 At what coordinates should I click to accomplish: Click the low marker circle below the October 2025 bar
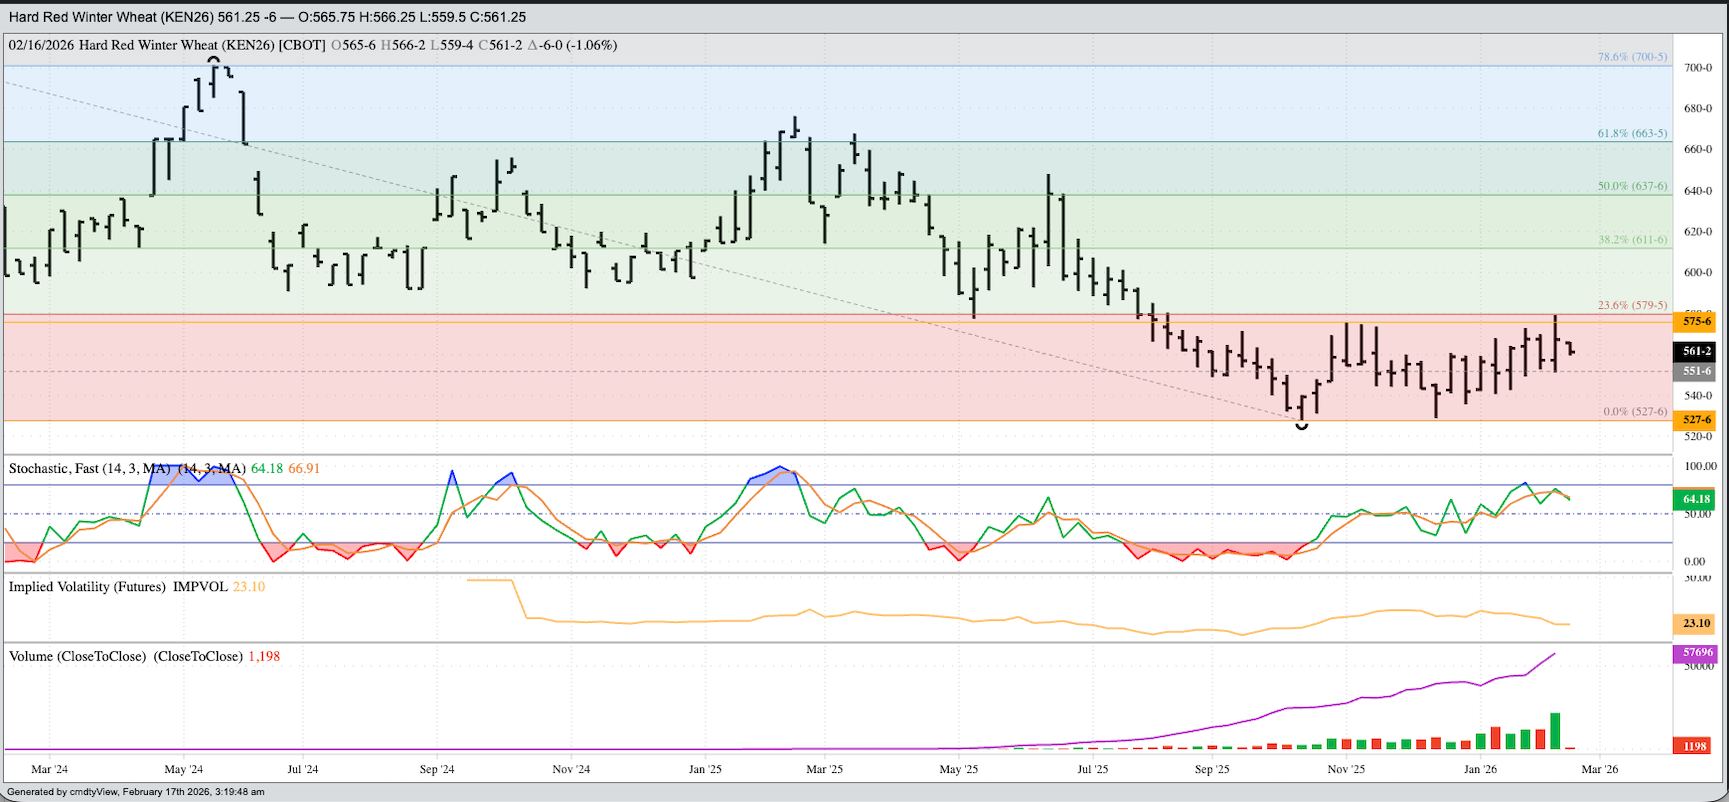tap(1301, 426)
